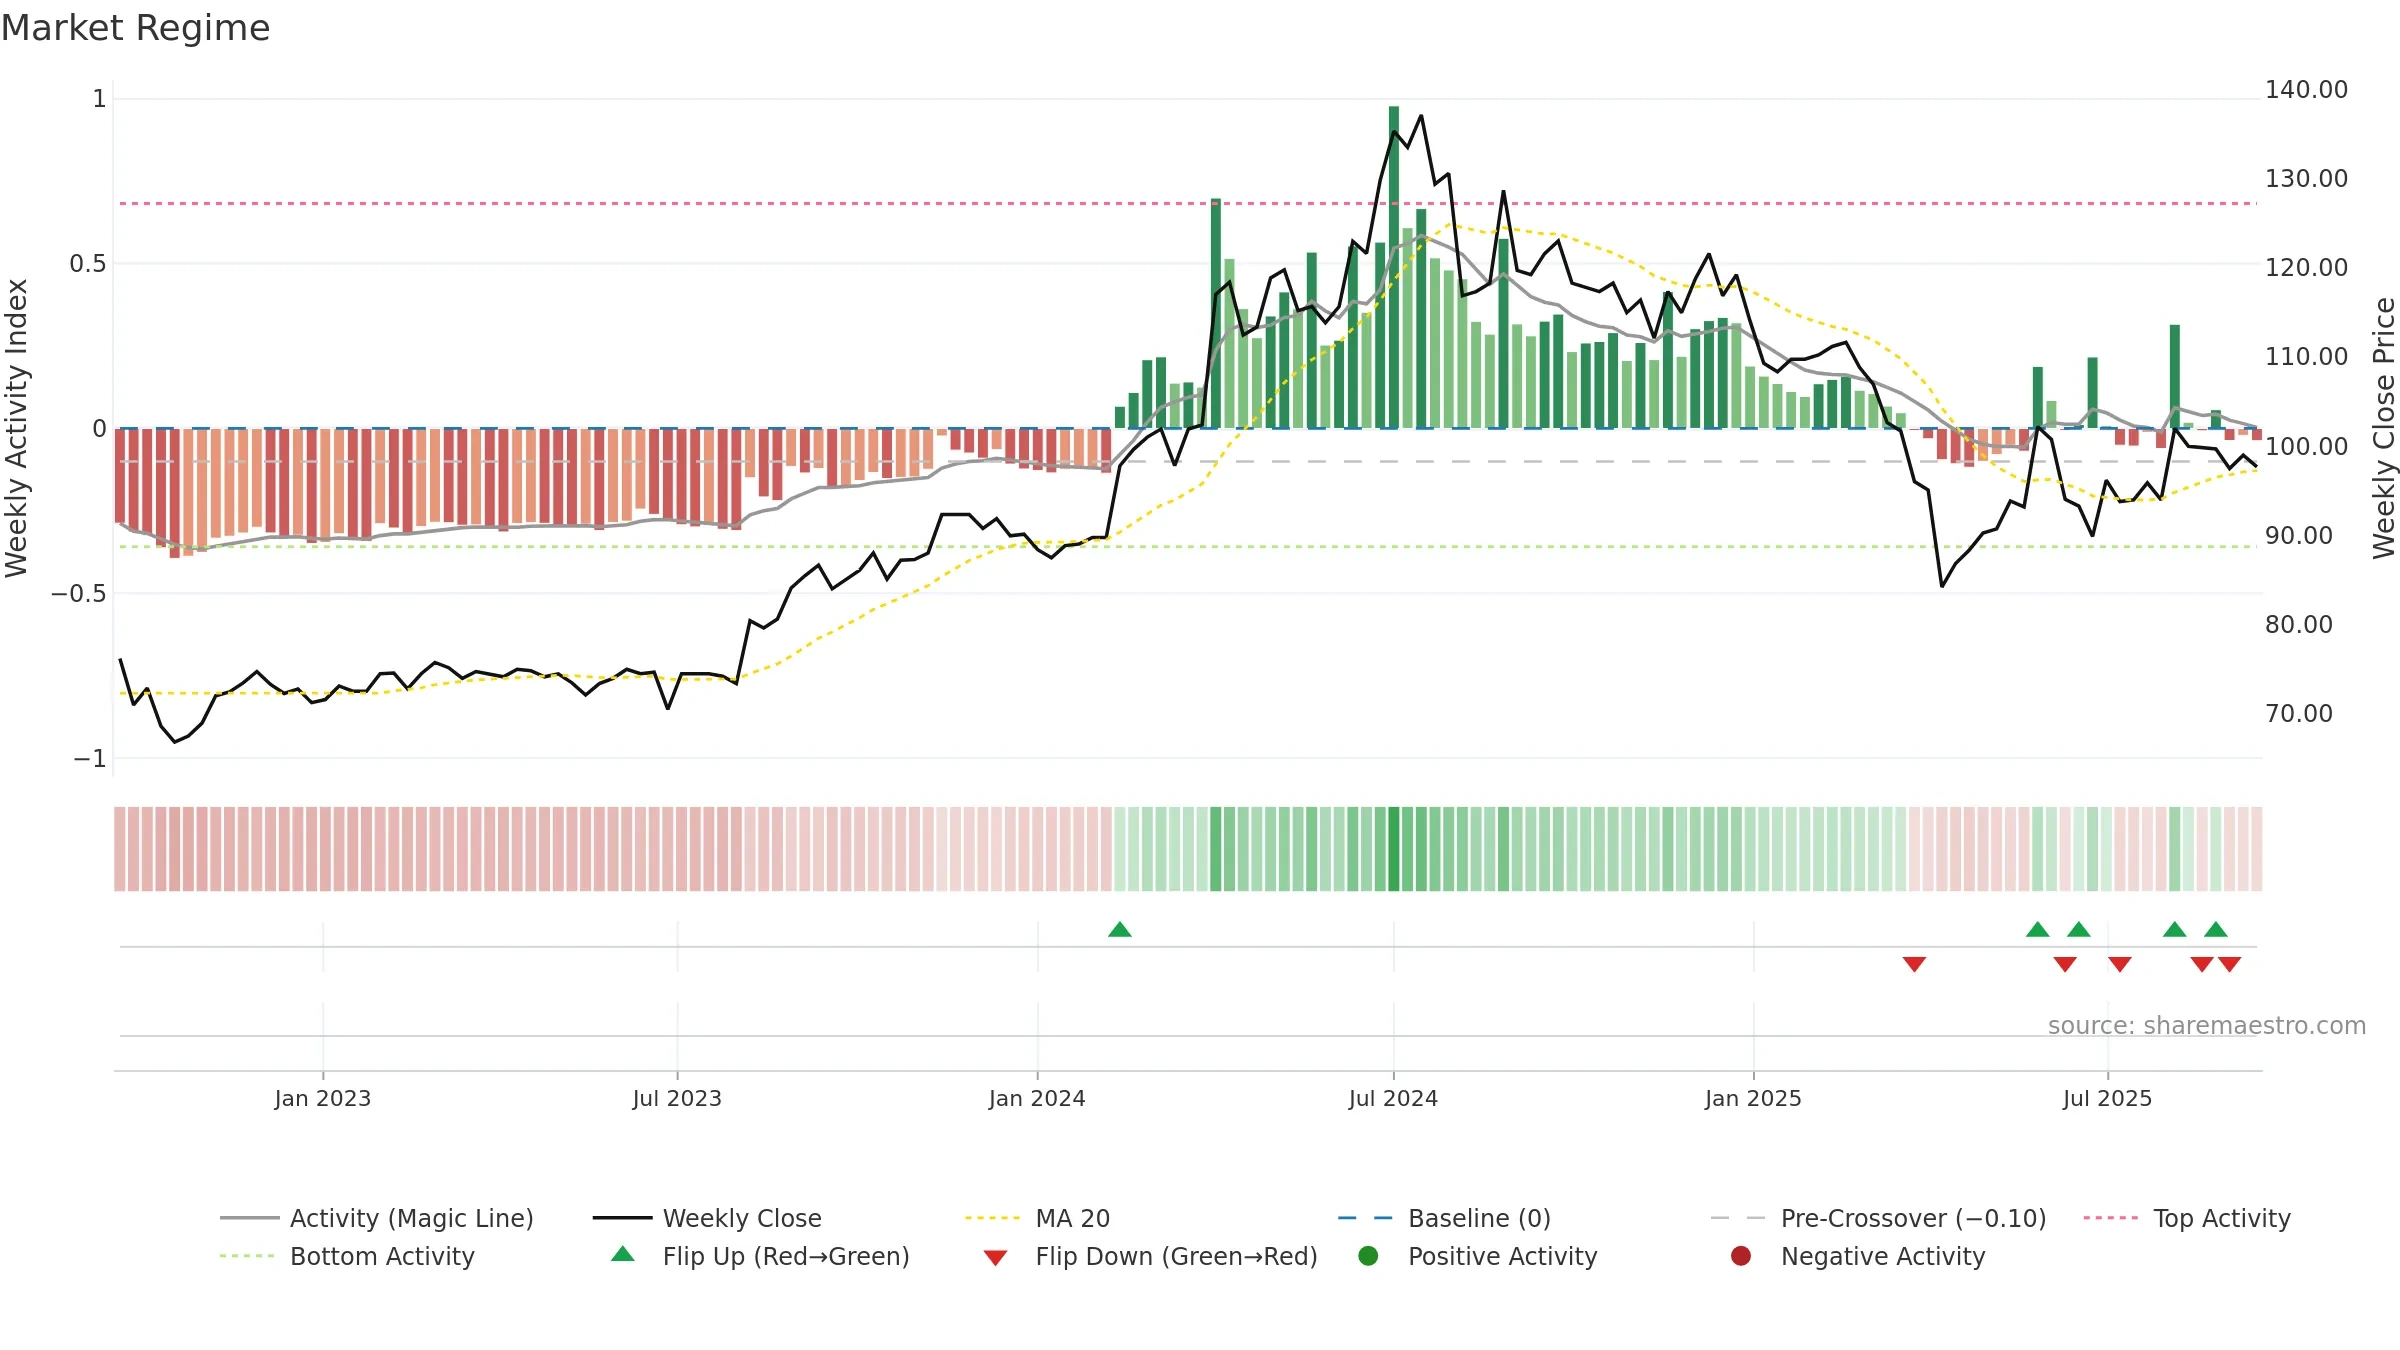Click the −0.5 activity index axis label
2400x1350 pixels.
click(79, 594)
